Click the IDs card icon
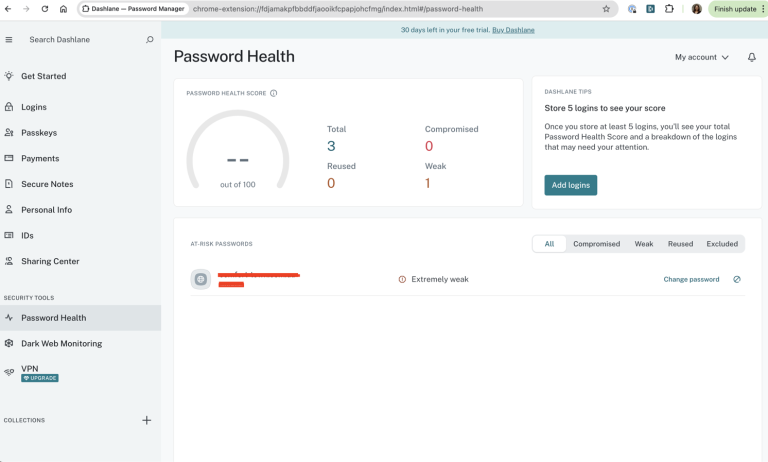 [9, 235]
